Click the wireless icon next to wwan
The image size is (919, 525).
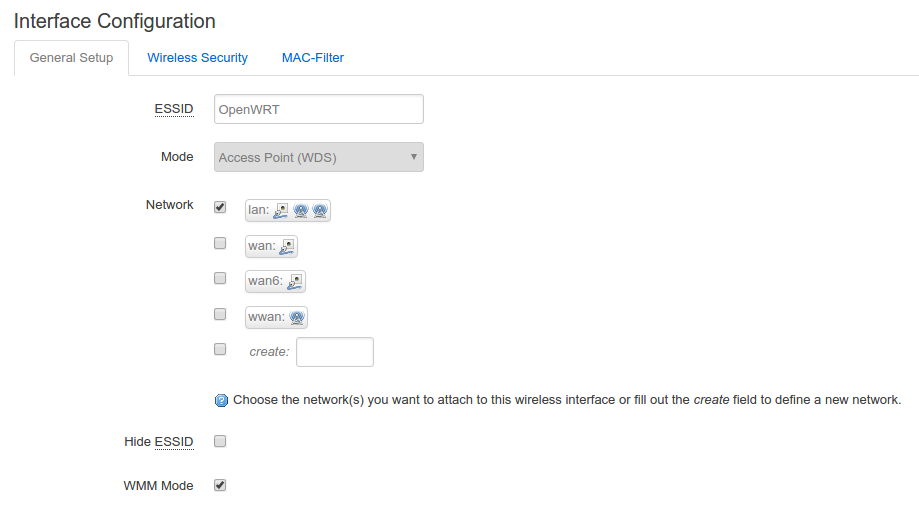click(297, 318)
